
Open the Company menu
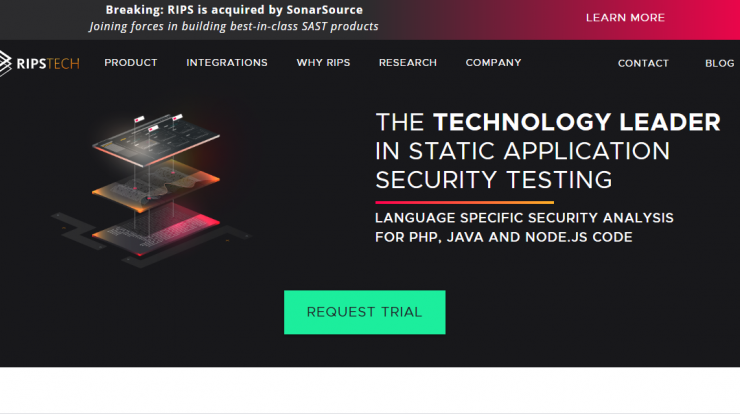tap(494, 63)
